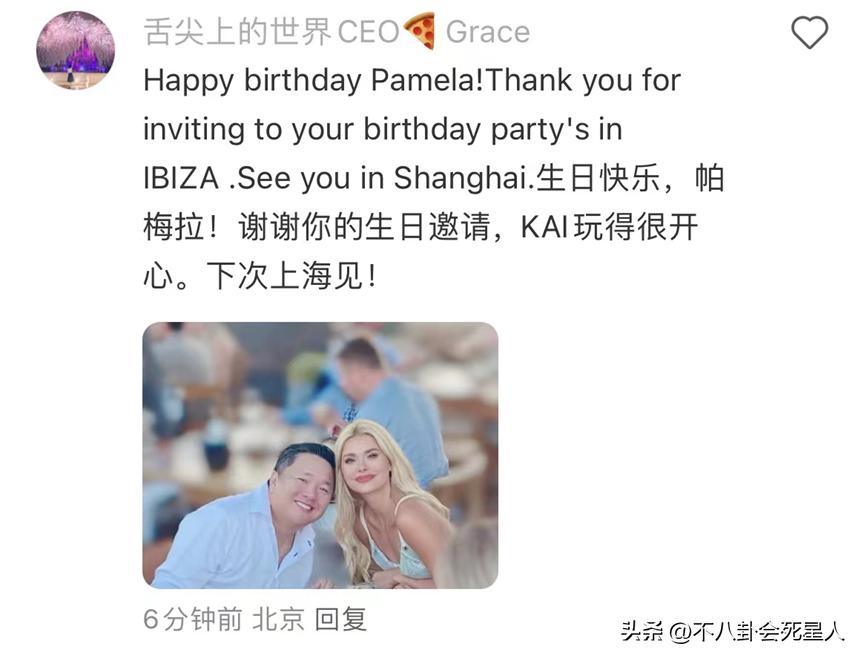Click the word Pamela in the comment

[x=427, y=80]
